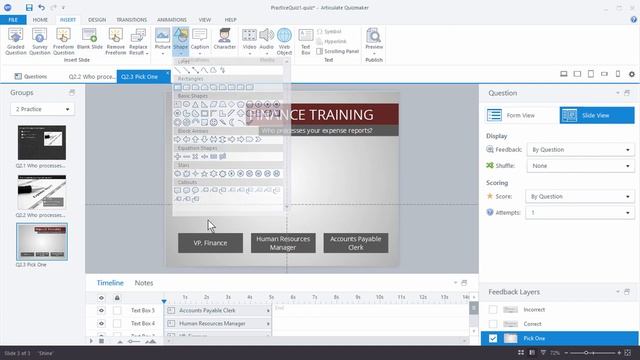
Task: Switch to Slide View
Action: pyautogui.click(x=597, y=116)
